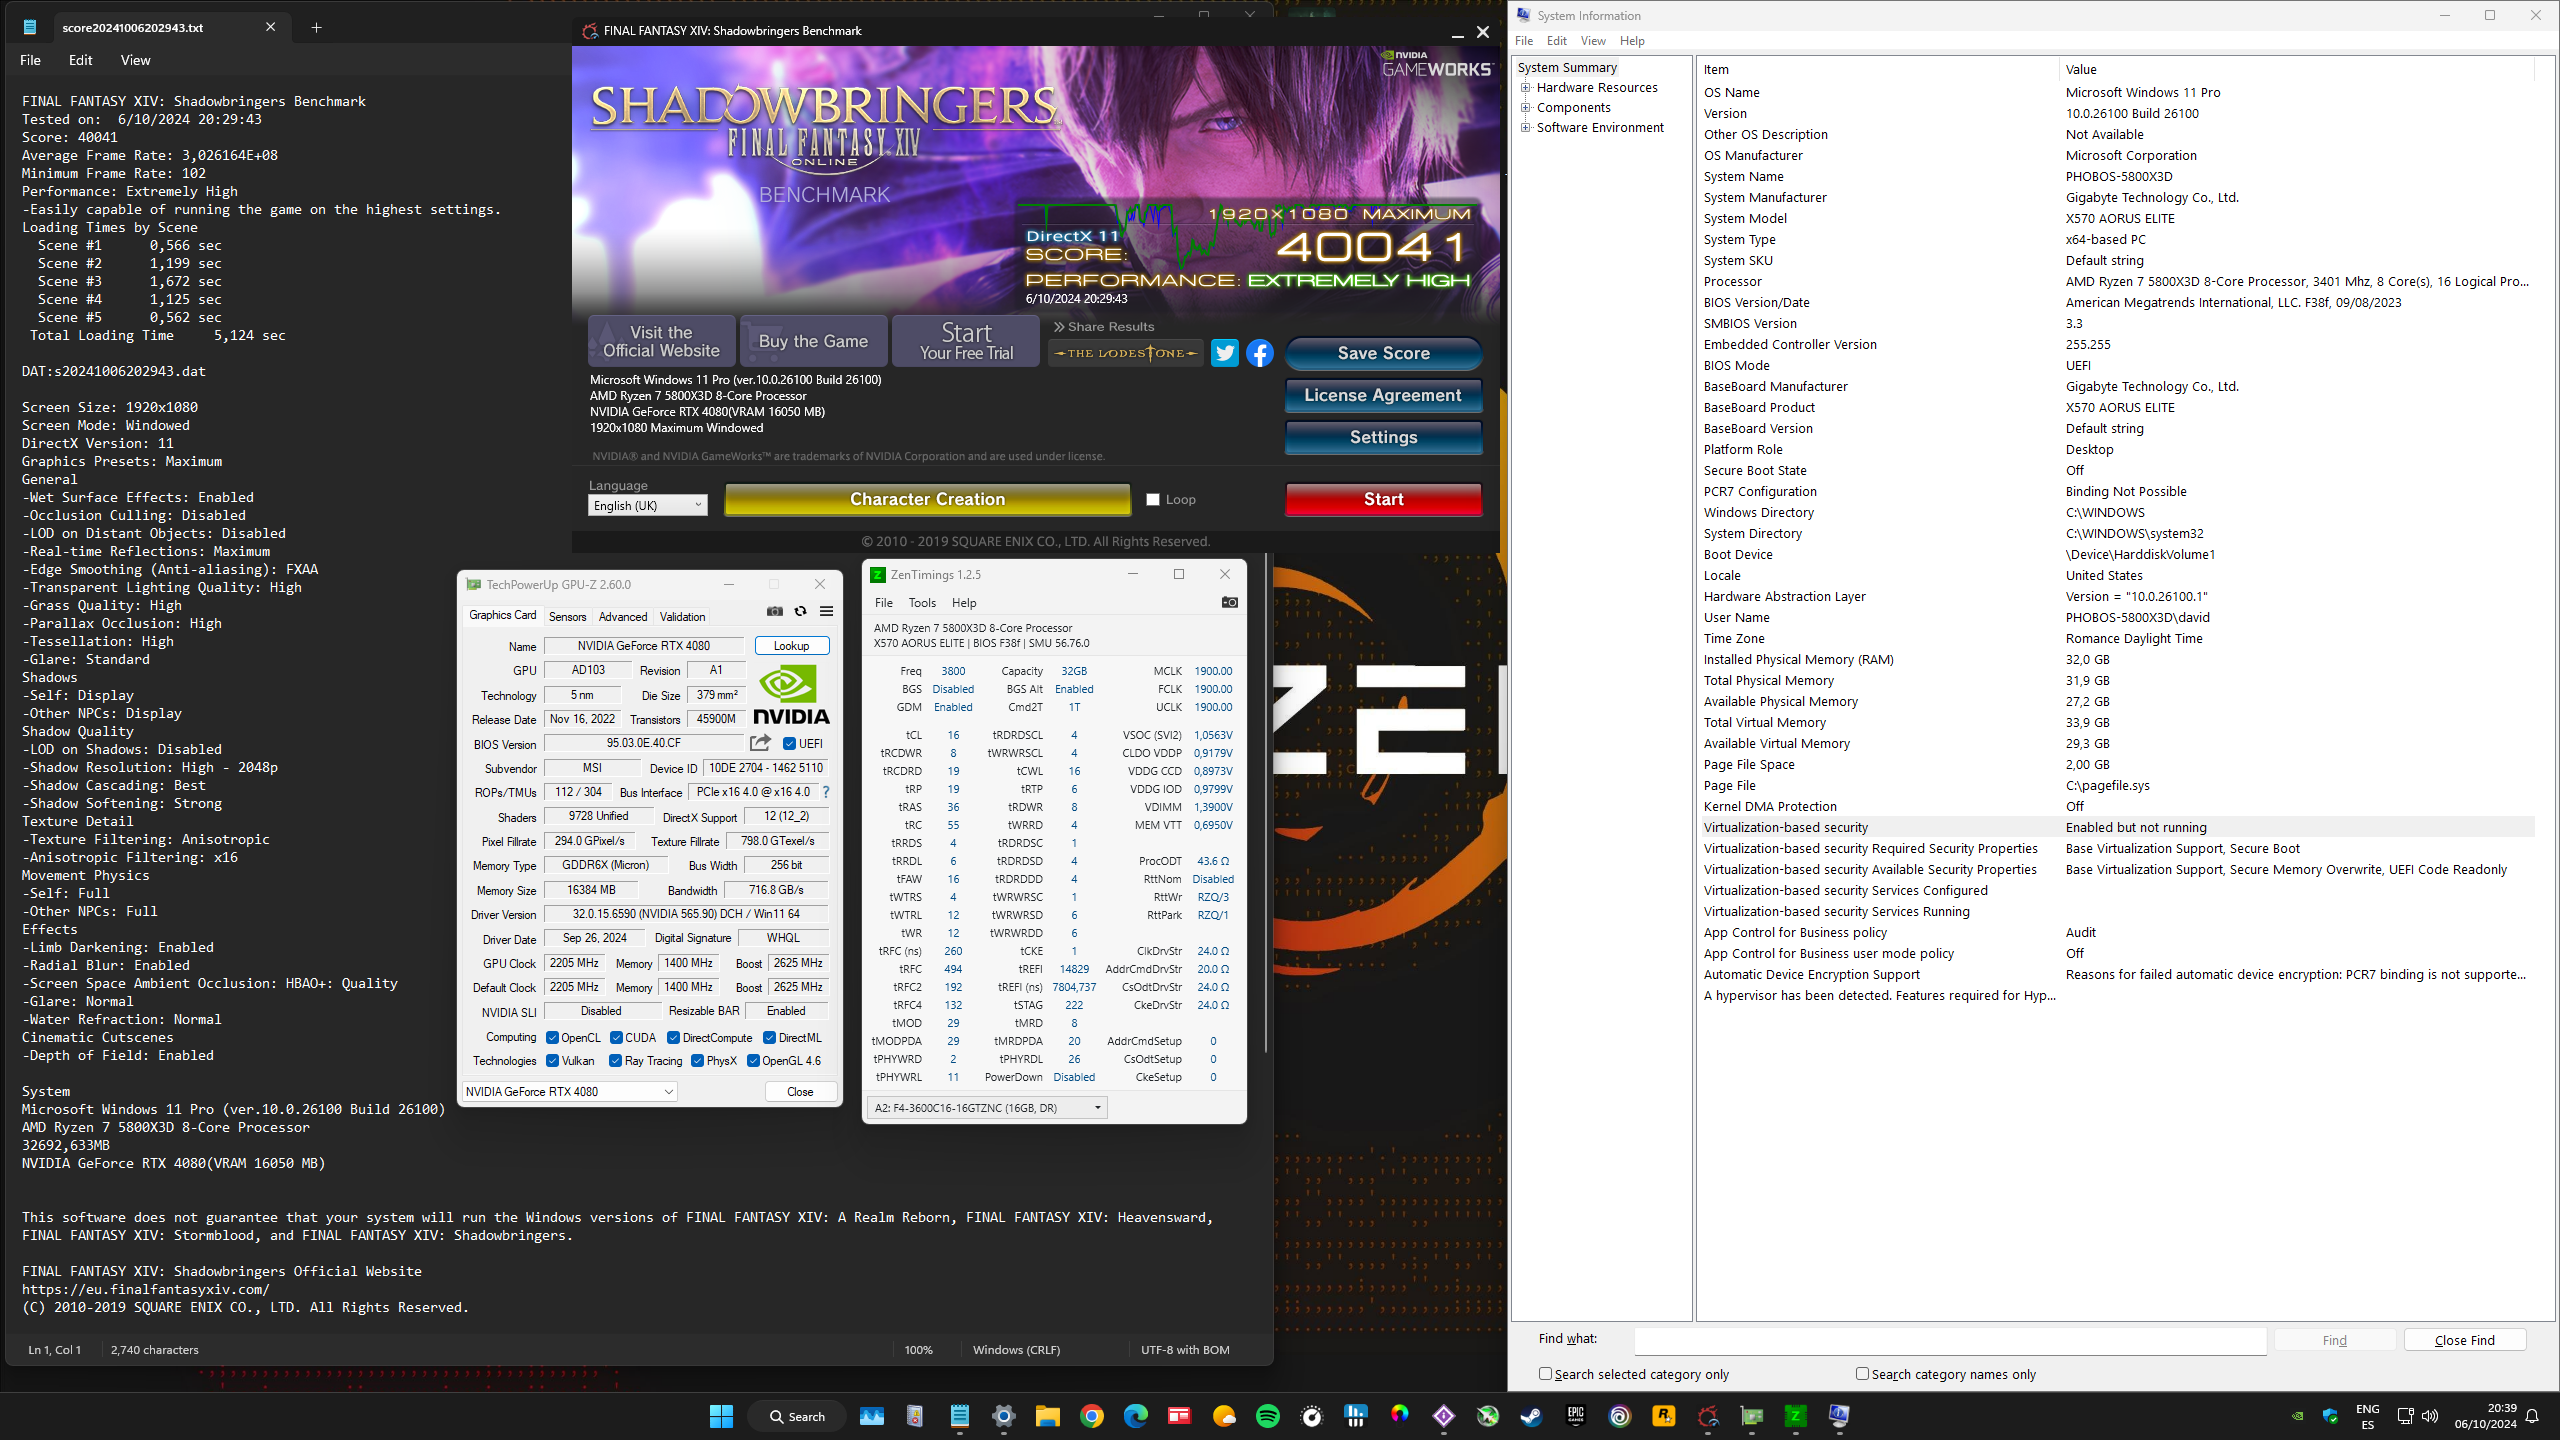
Task: Click the NVIDIA logo in GPU-Z
Action: pos(791,696)
